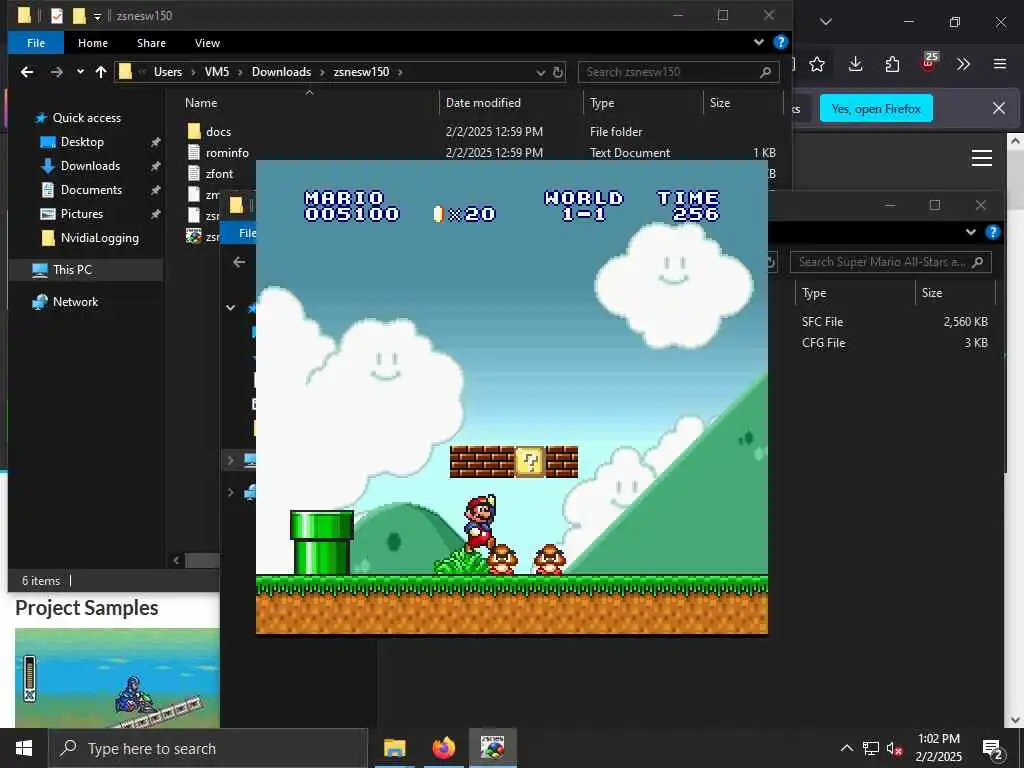
Task: Click the horizontal scrollbar left arrow
Action: [x=176, y=560]
